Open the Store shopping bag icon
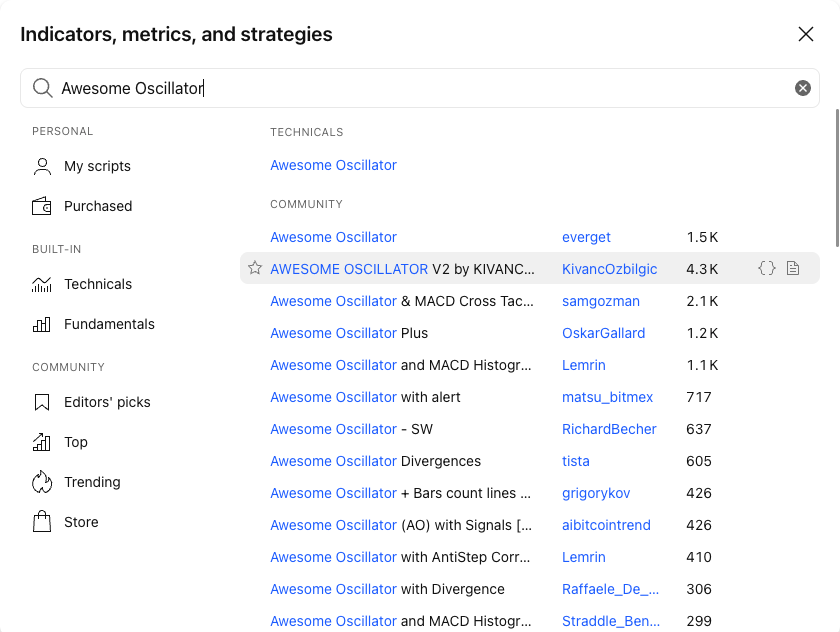 (42, 522)
